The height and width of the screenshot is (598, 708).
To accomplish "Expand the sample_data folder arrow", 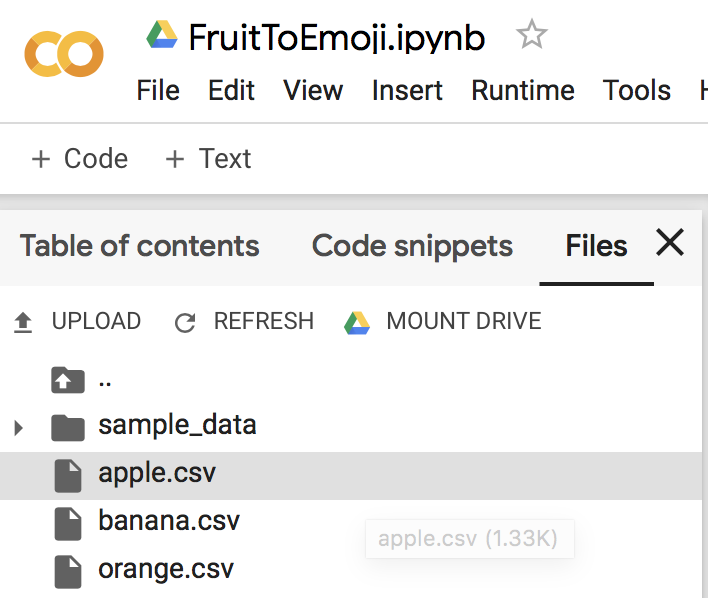I will (x=18, y=428).
